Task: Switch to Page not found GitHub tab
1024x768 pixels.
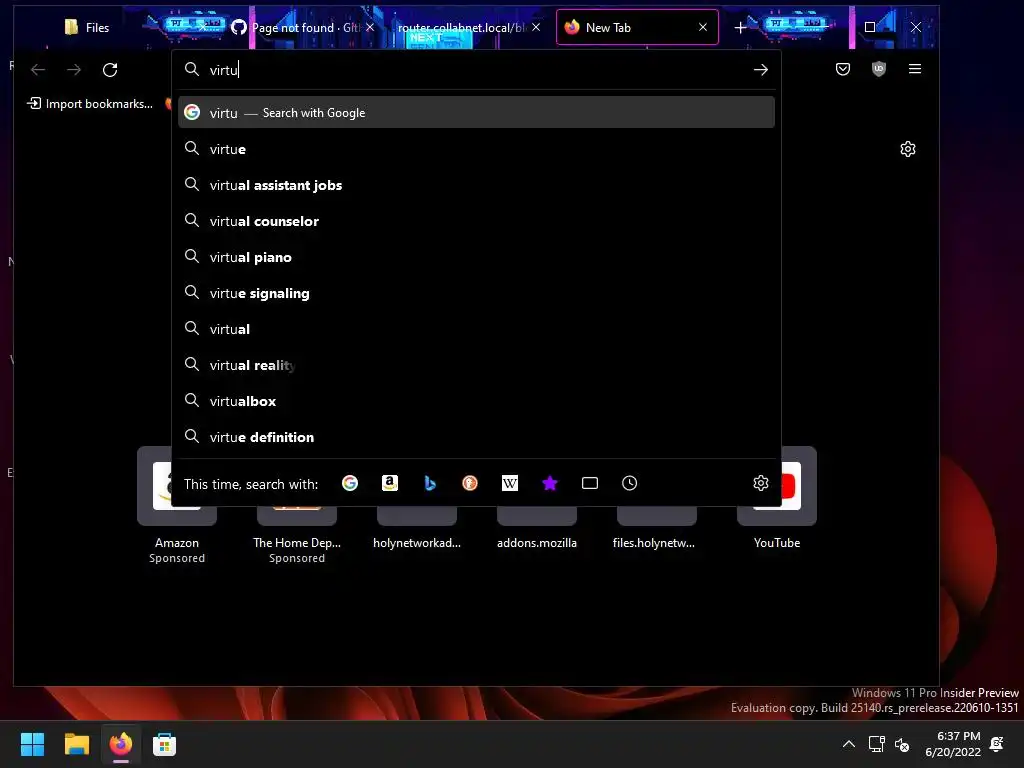Action: (297, 27)
